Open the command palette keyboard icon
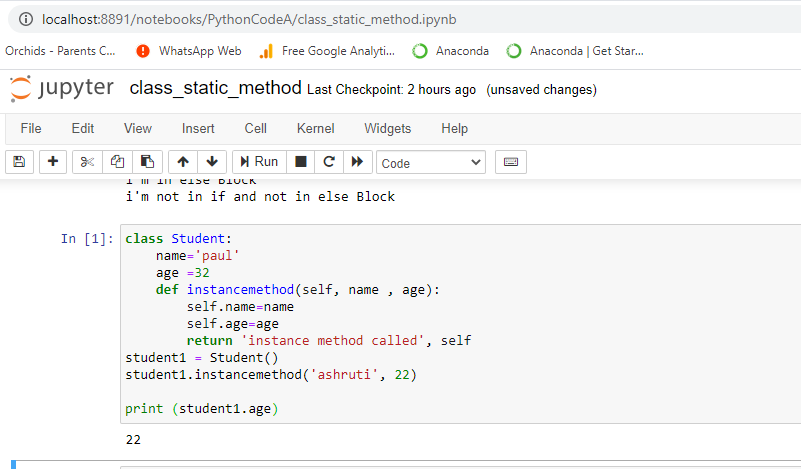The image size is (801, 469). [x=511, y=162]
